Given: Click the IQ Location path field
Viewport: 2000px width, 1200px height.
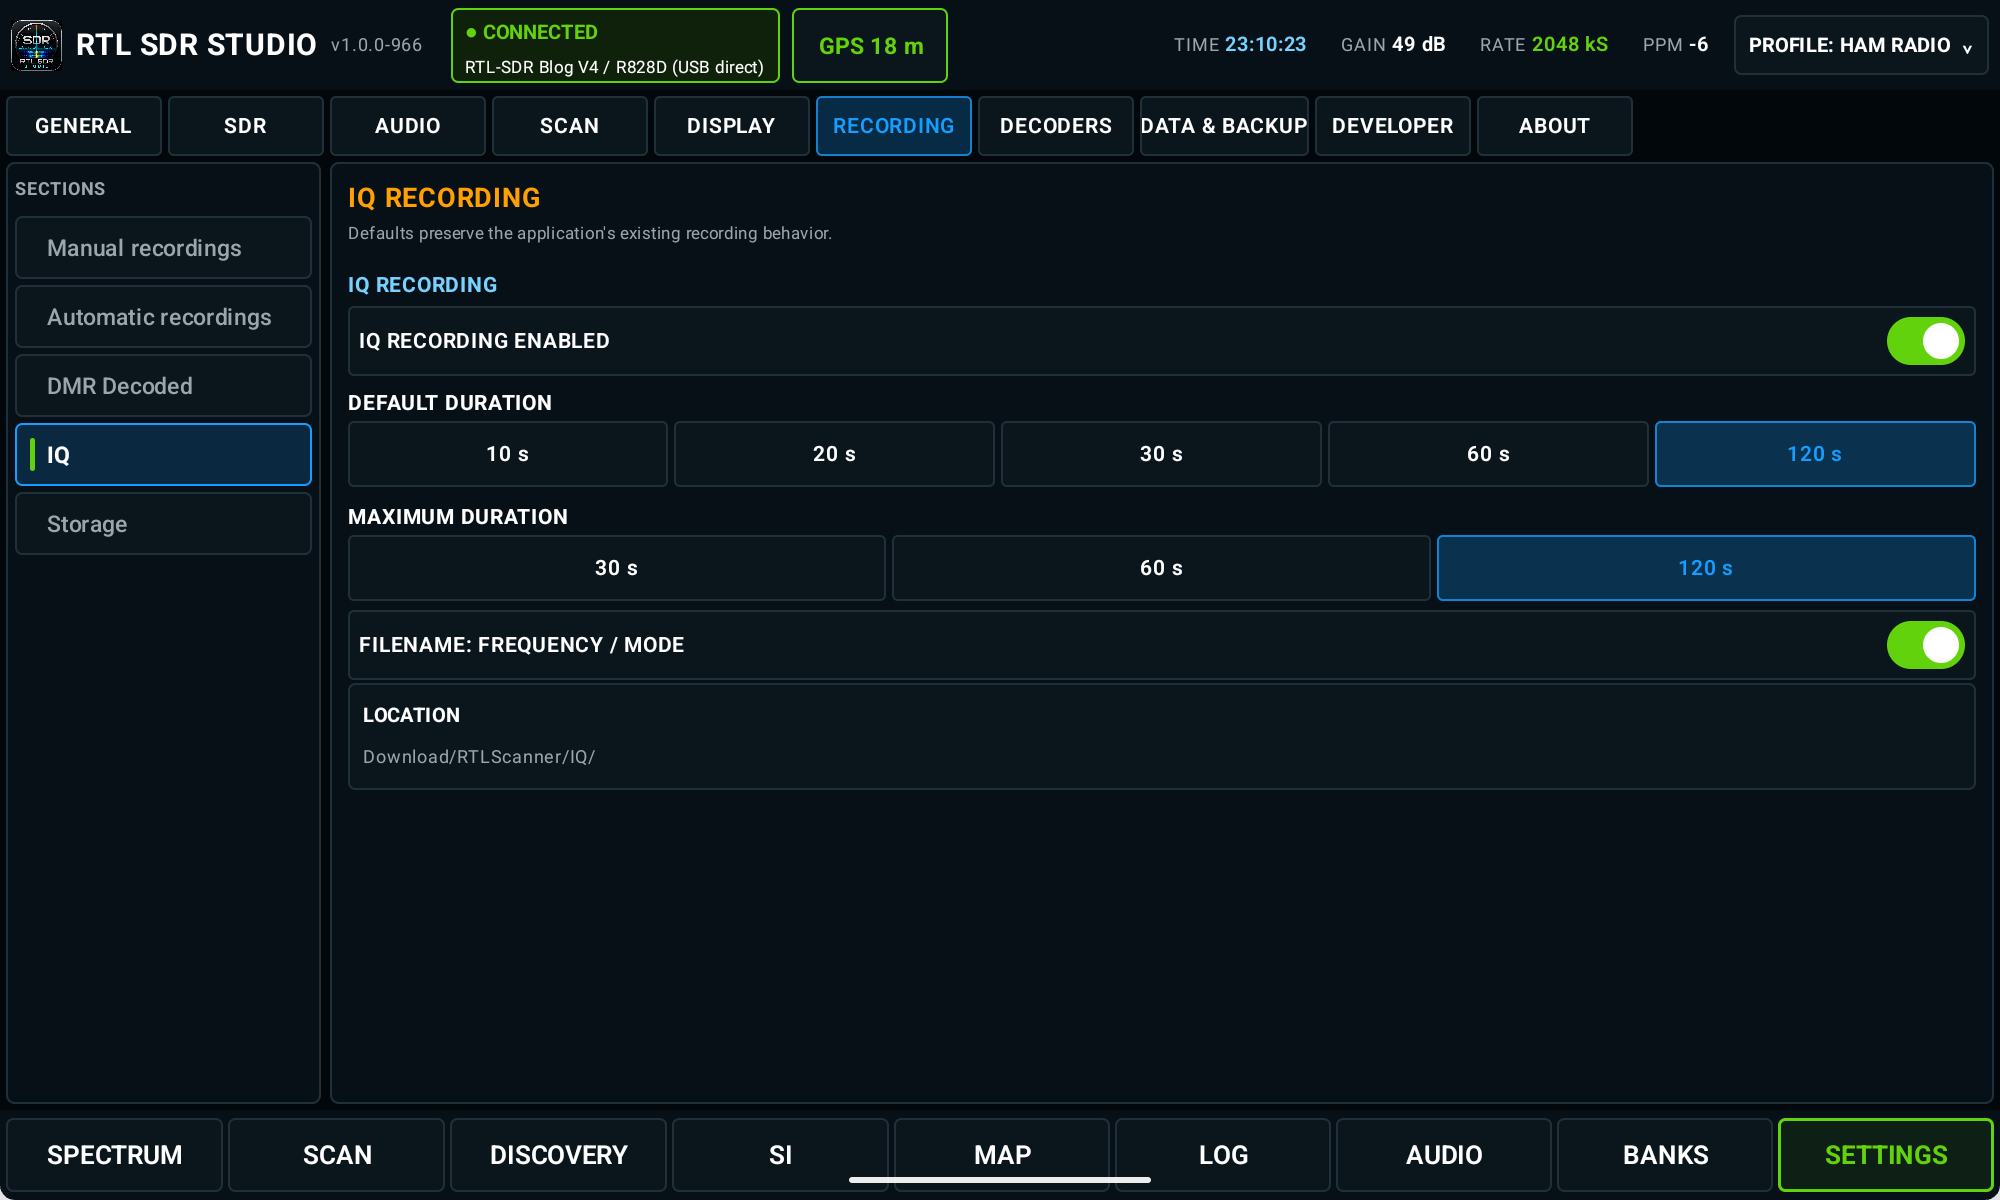Looking at the screenshot, I should 1161,737.
